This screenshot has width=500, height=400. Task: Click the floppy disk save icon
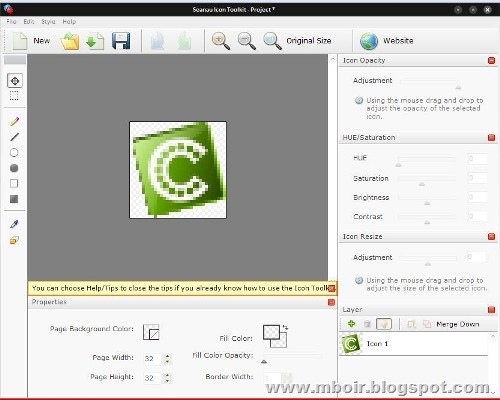(121, 41)
